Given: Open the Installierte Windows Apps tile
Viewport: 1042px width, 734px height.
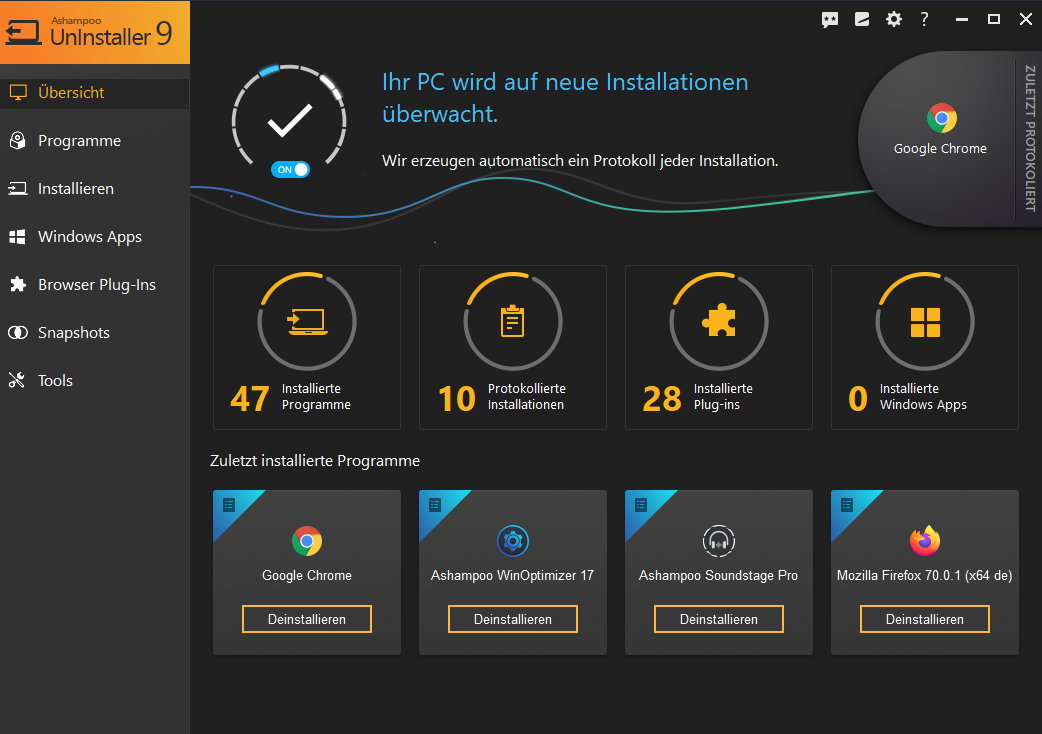Looking at the screenshot, I should tap(924, 347).
